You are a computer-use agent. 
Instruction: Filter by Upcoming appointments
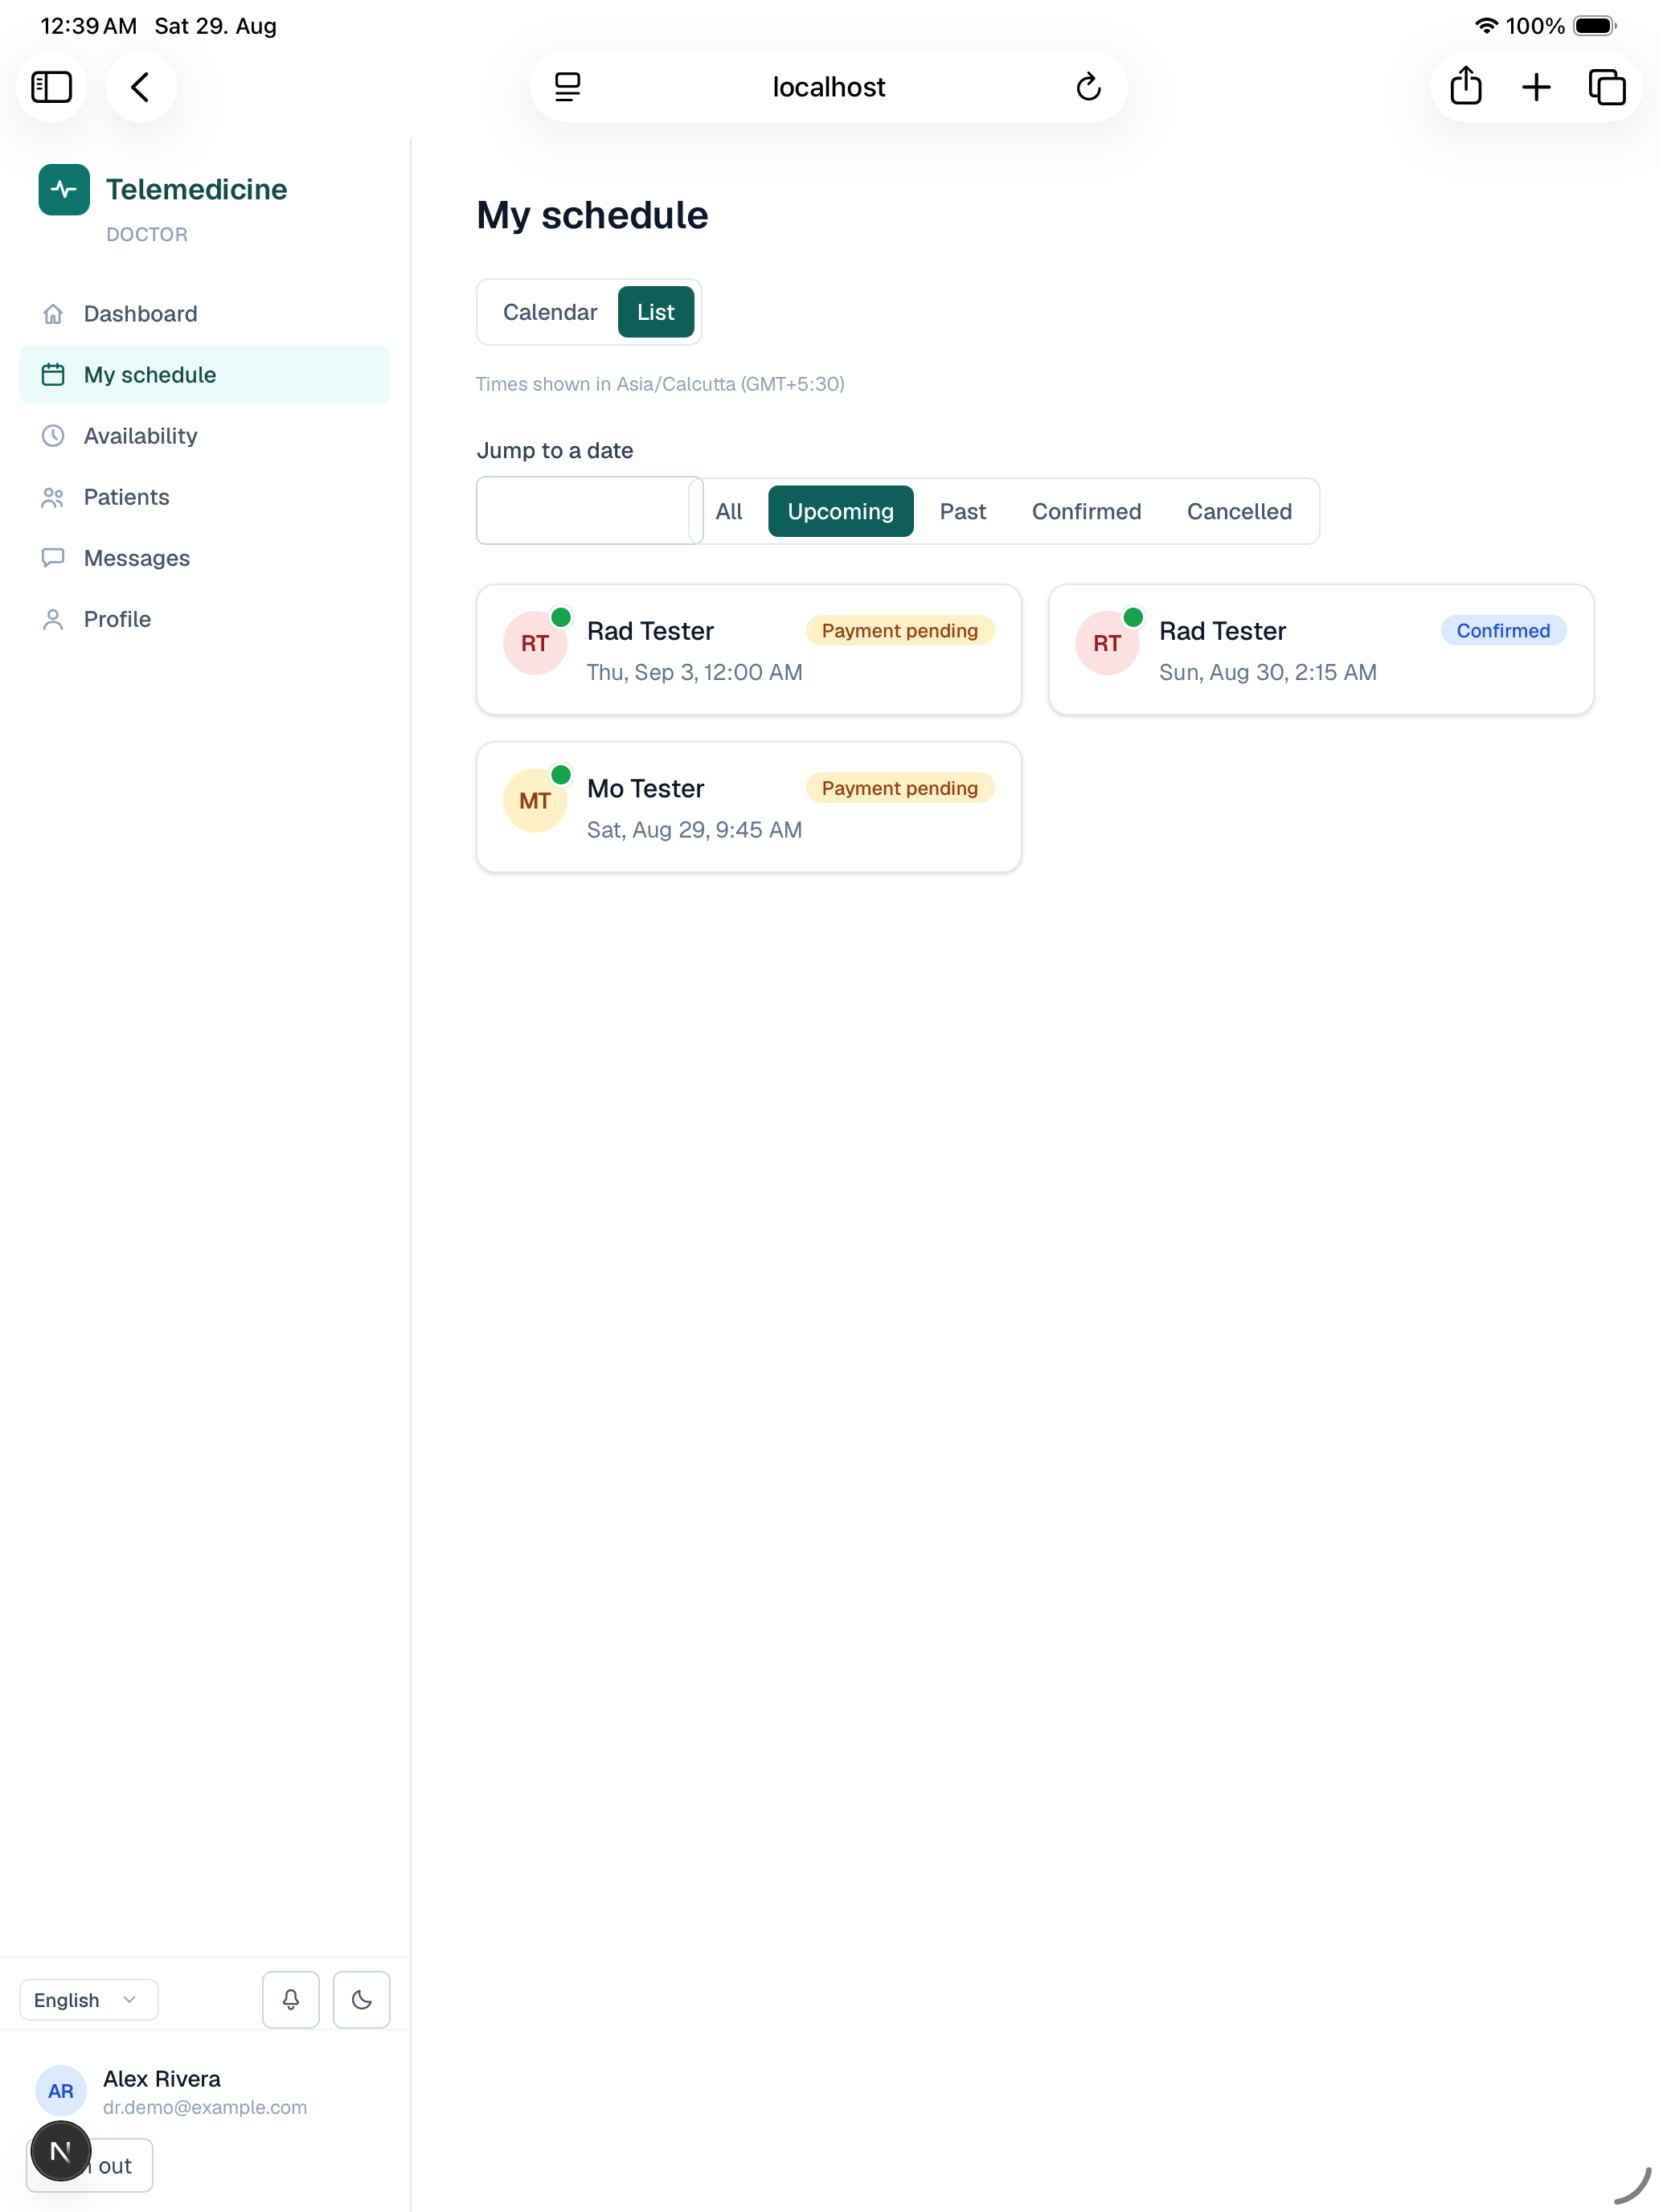840,511
